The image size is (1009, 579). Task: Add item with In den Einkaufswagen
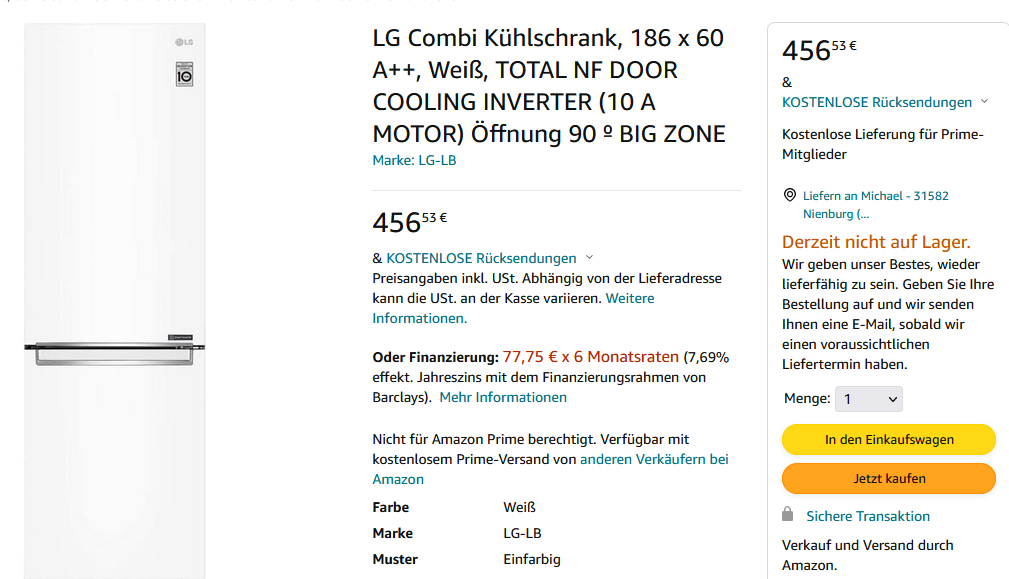click(x=889, y=439)
